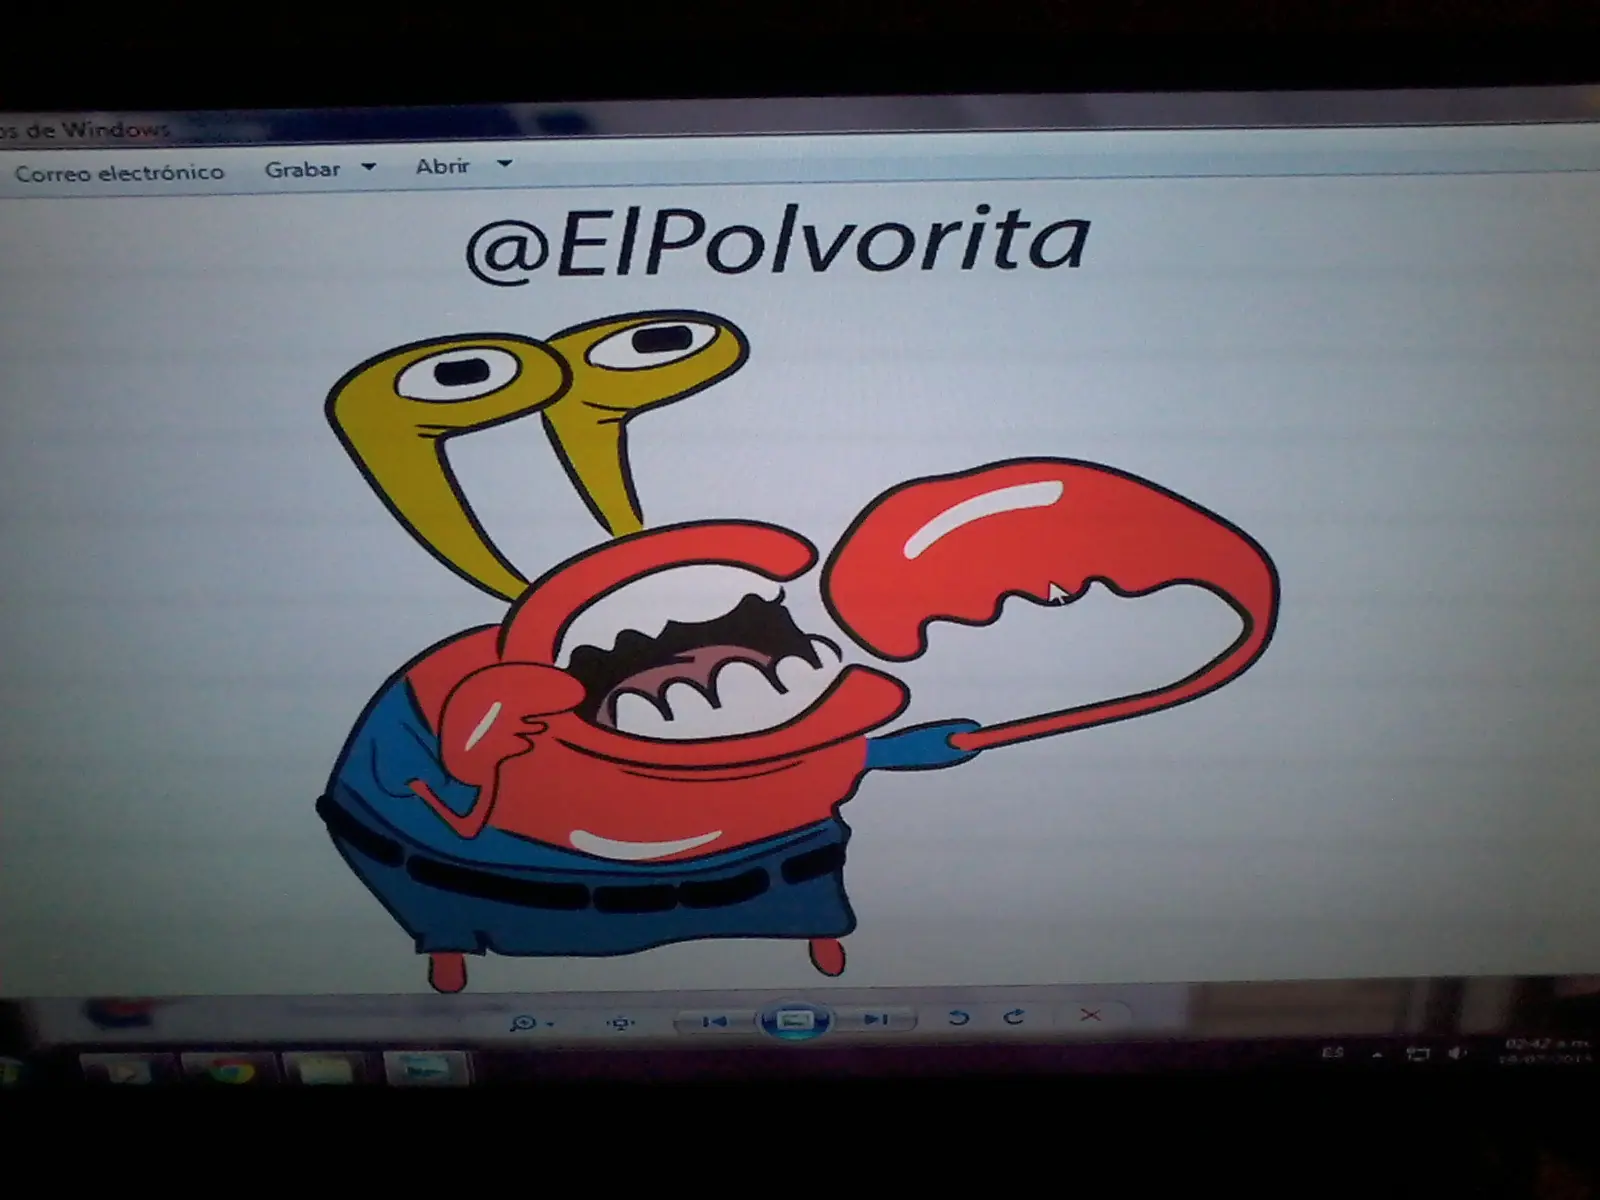The image size is (1600, 1200).
Task: Open the network tray icon
Action: [1417, 1054]
